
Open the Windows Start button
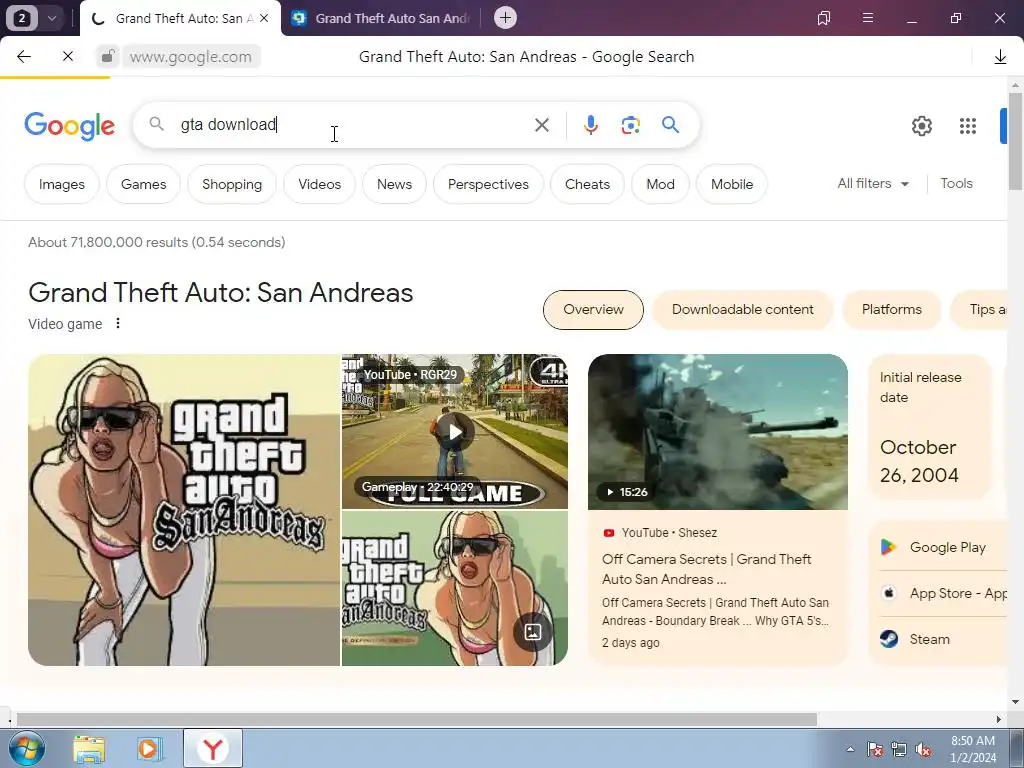[26, 748]
